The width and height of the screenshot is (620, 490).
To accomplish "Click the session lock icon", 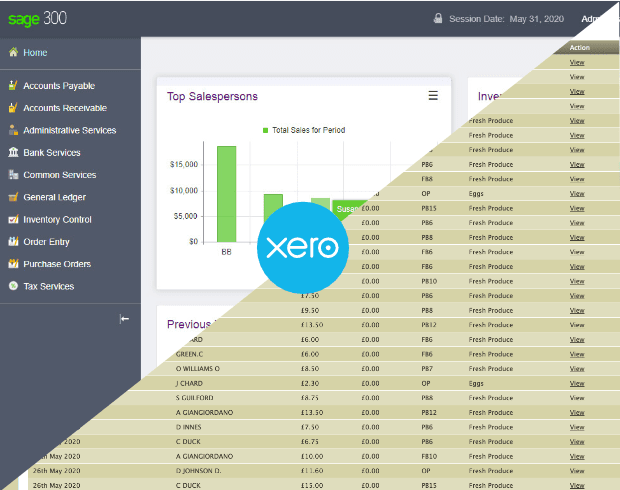I will click(438, 18).
